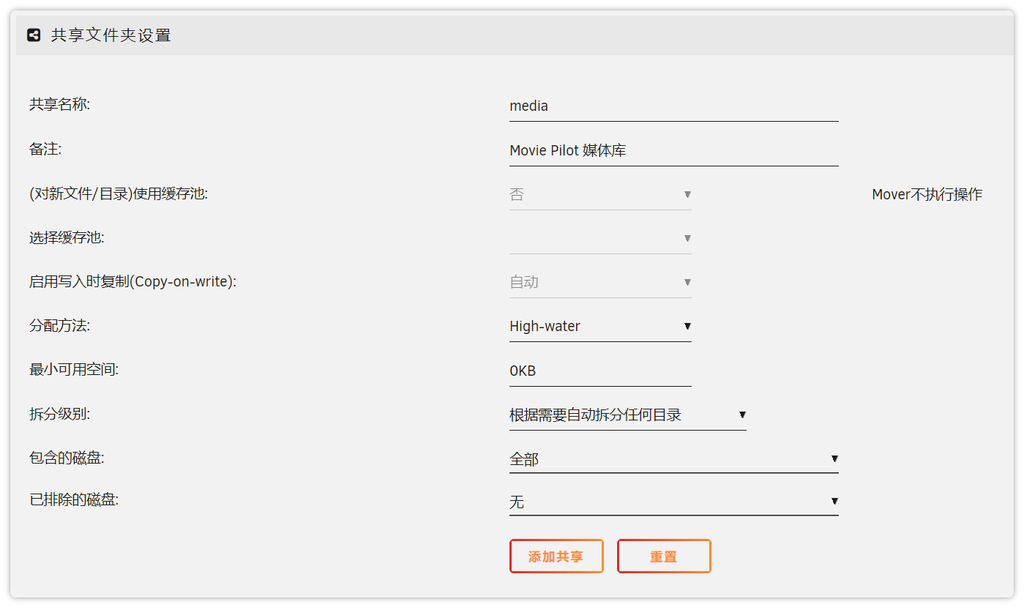Screen dimensions: 1024x608
Task: Open the High-water allocation method dropdown
Action: pyautogui.click(x=600, y=326)
